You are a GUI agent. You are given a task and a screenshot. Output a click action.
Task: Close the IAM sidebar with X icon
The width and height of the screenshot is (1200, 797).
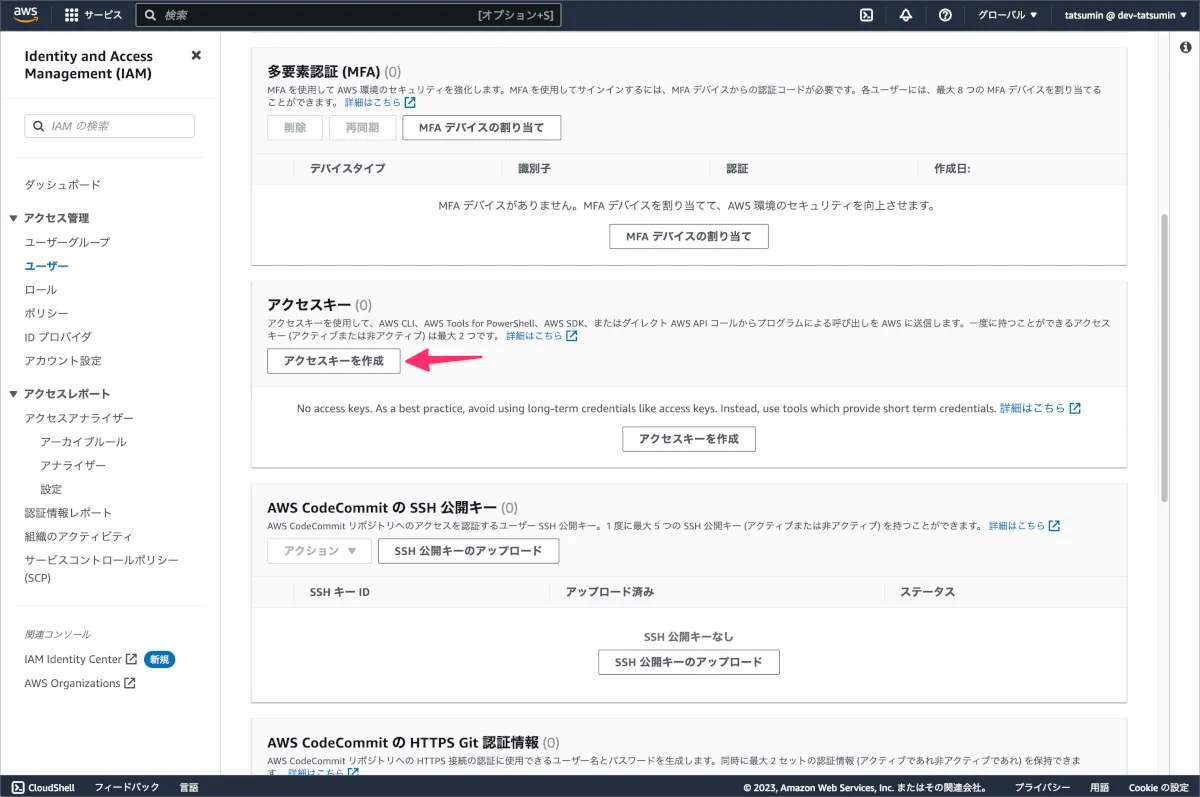196,56
